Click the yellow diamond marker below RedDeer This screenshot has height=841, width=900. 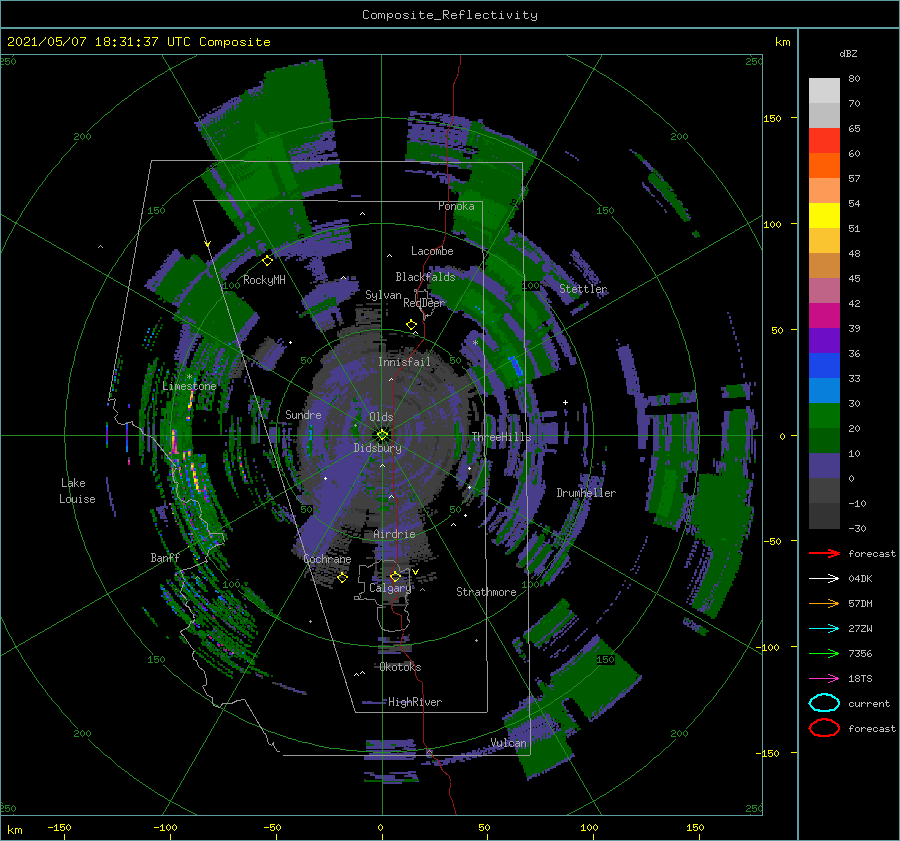point(411,325)
